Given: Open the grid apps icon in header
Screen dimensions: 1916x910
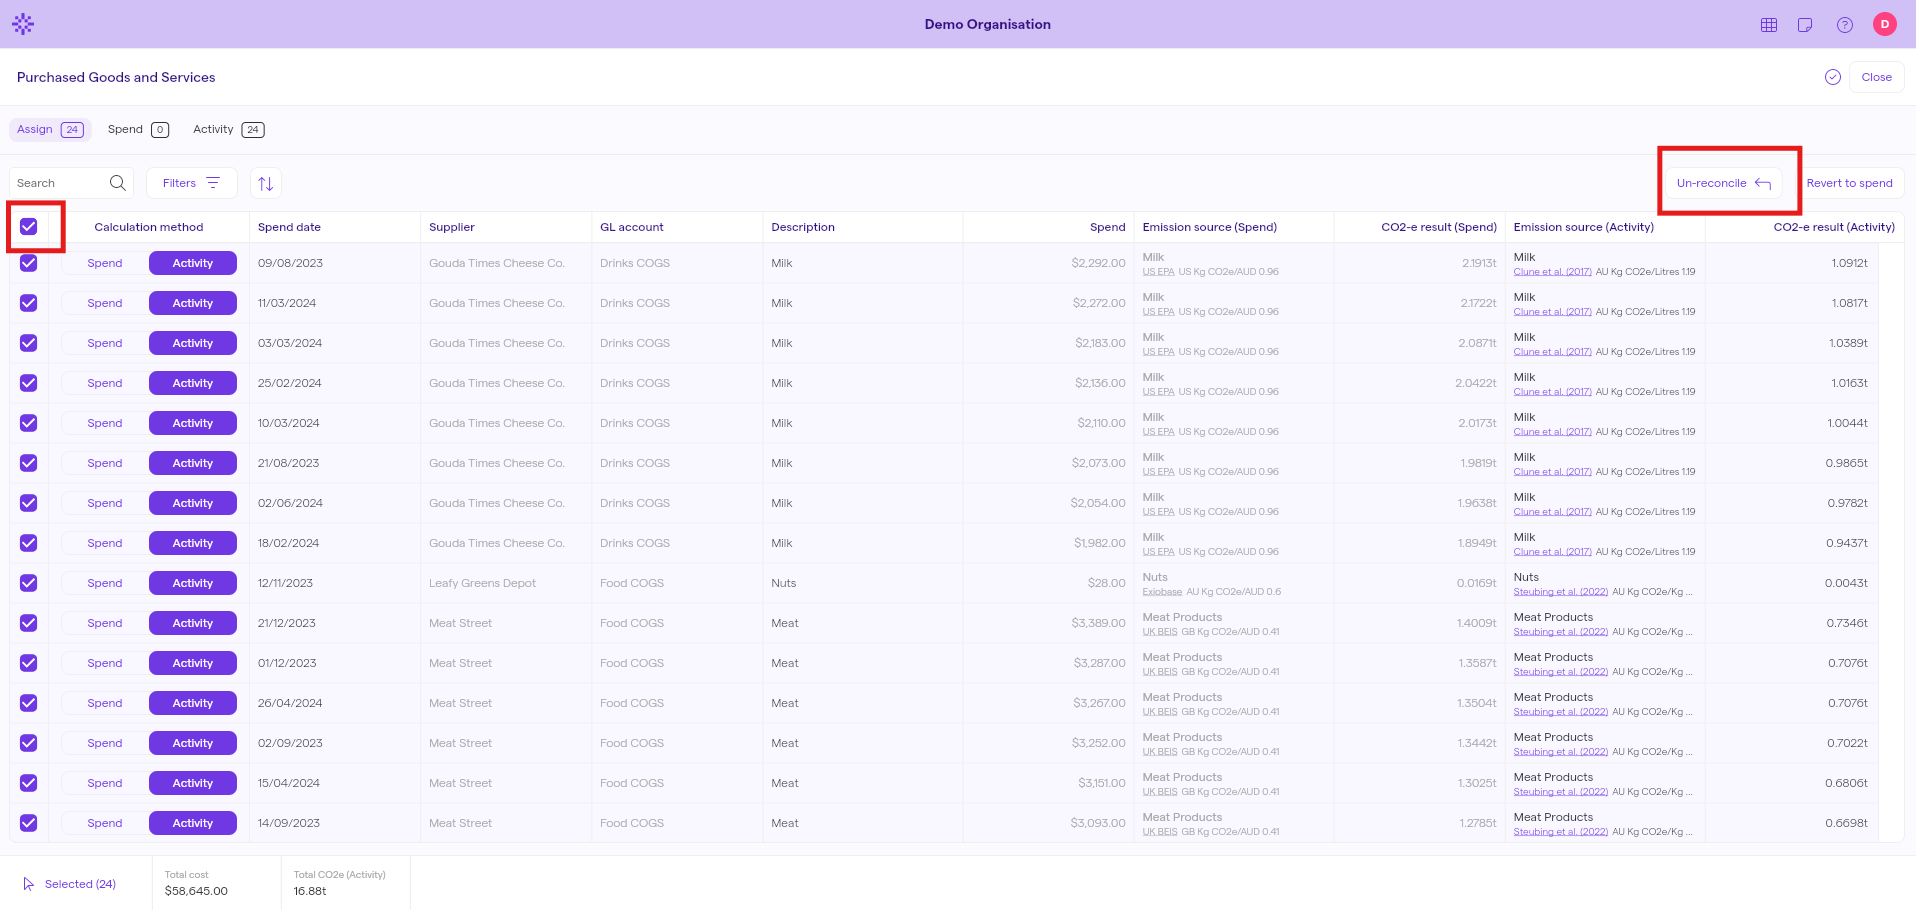Looking at the screenshot, I should (x=1769, y=25).
